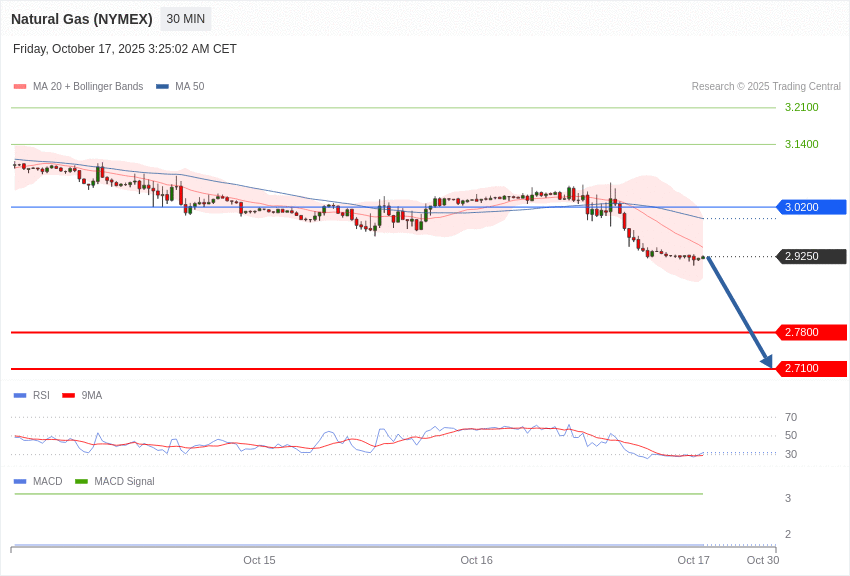Click the Oct 30 date axis label
This screenshot has height=576, width=850.
pos(763,560)
